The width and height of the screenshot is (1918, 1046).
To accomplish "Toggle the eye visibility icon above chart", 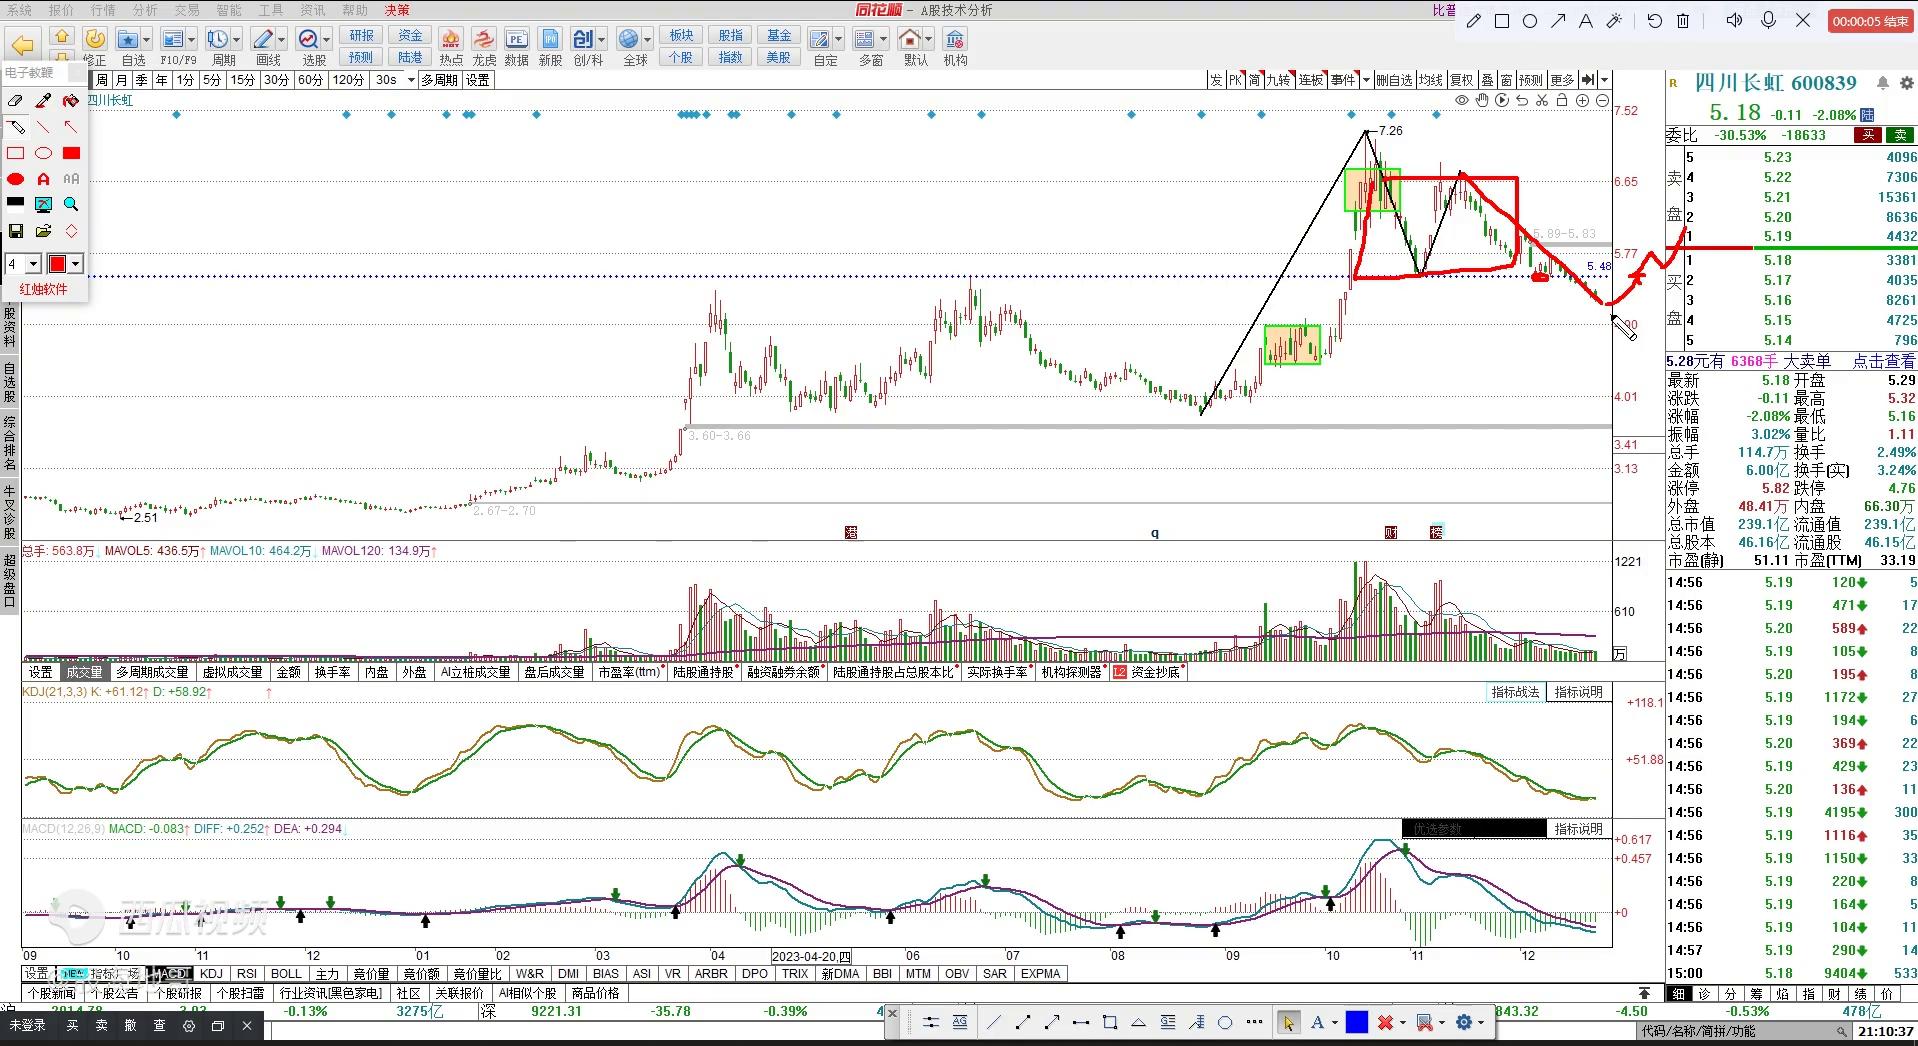I will 1462,101.
